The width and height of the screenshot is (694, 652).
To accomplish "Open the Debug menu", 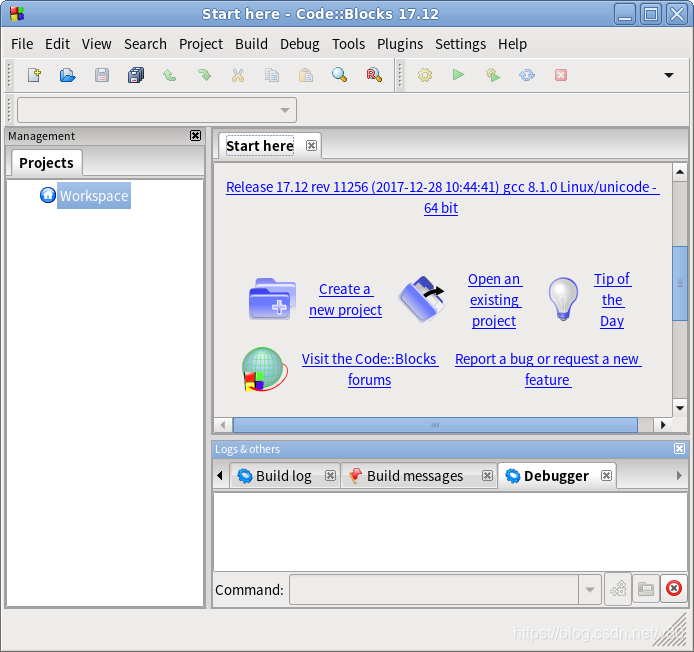I will [x=300, y=44].
